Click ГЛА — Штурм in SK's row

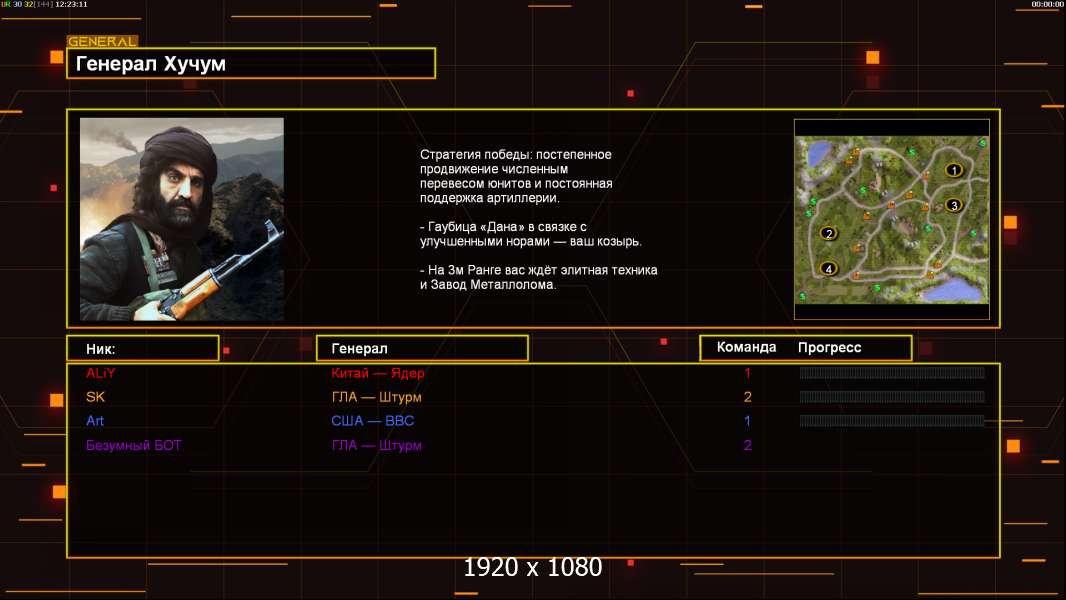point(377,397)
